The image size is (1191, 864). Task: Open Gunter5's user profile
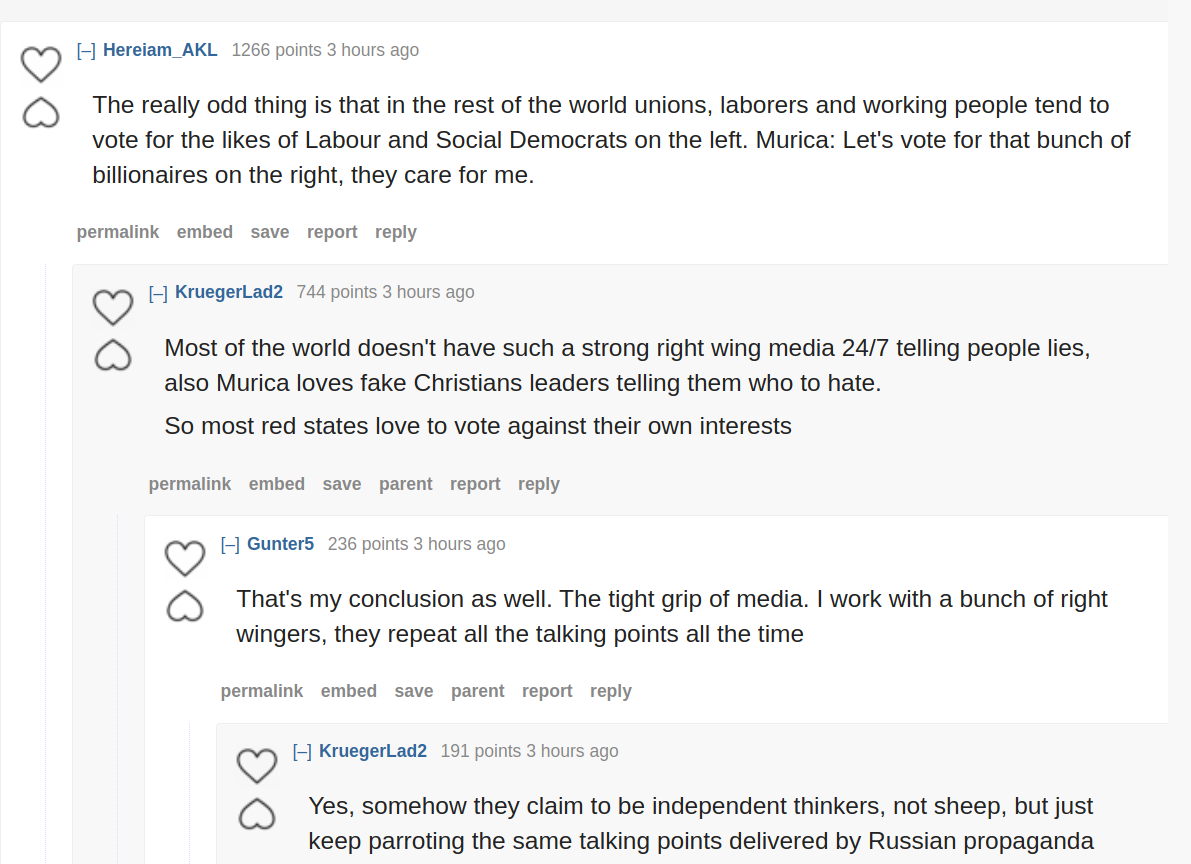coord(280,544)
